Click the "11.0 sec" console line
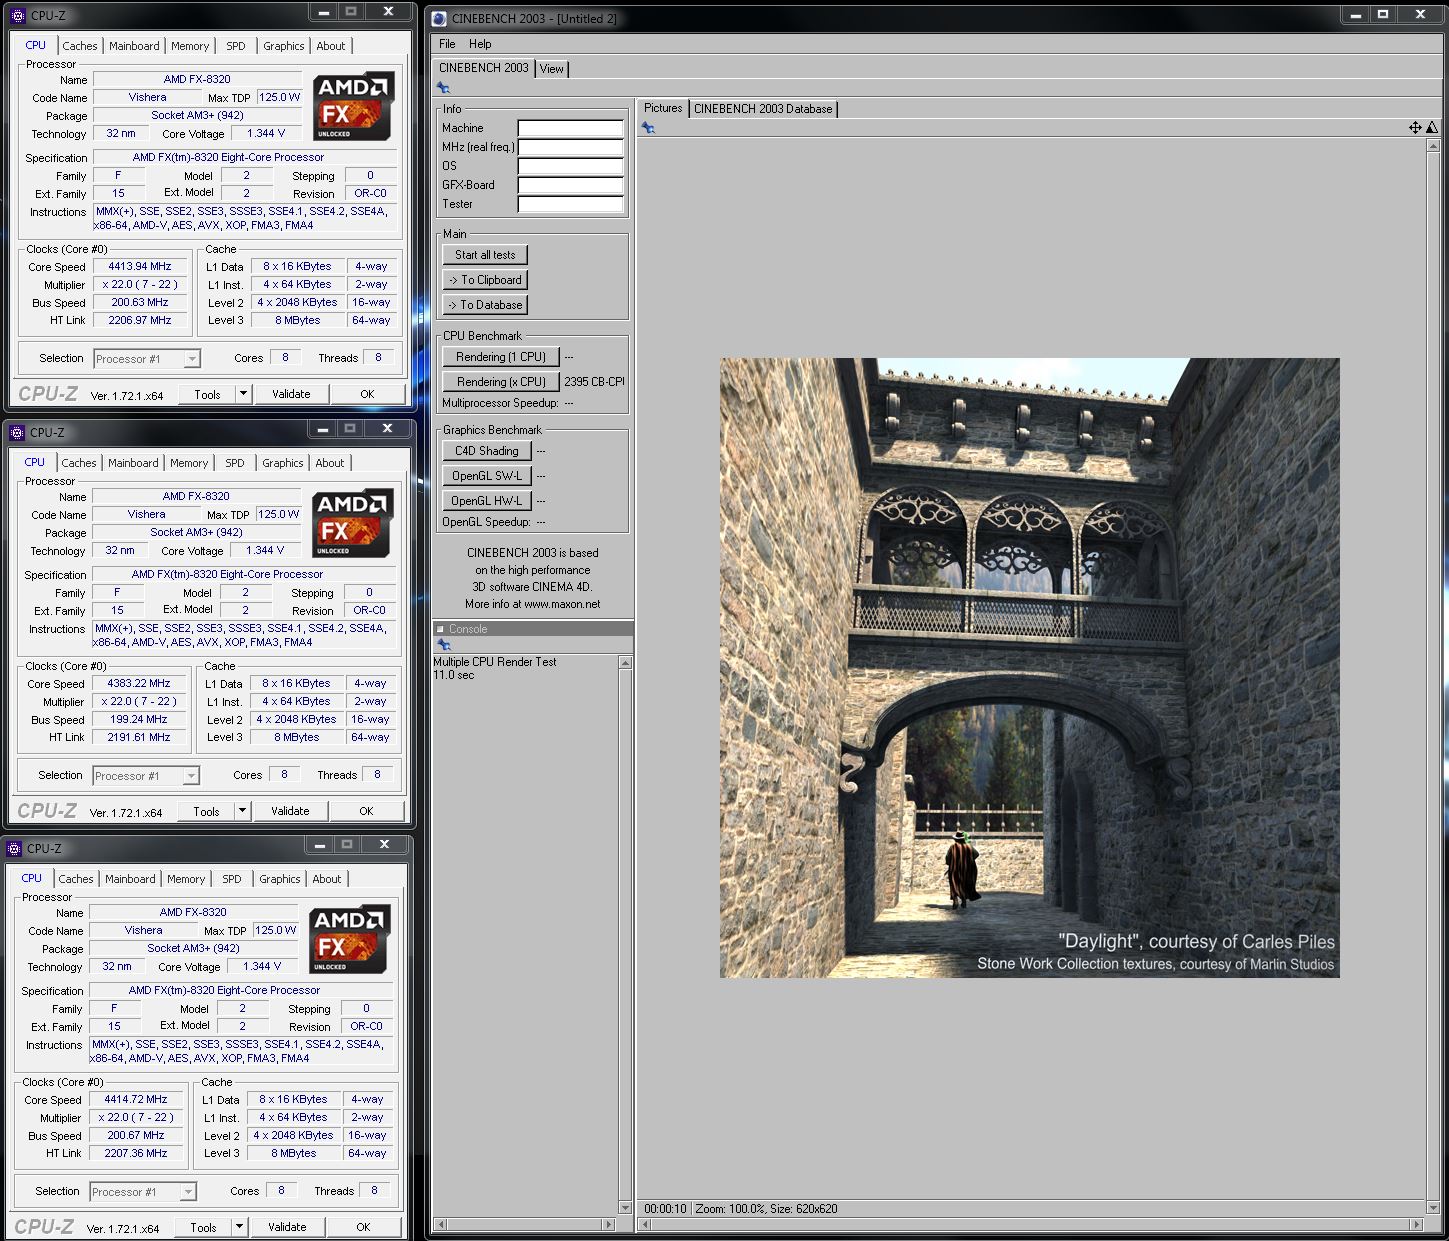The height and width of the screenshot is (1241, 1449). (x=454, y=675)
